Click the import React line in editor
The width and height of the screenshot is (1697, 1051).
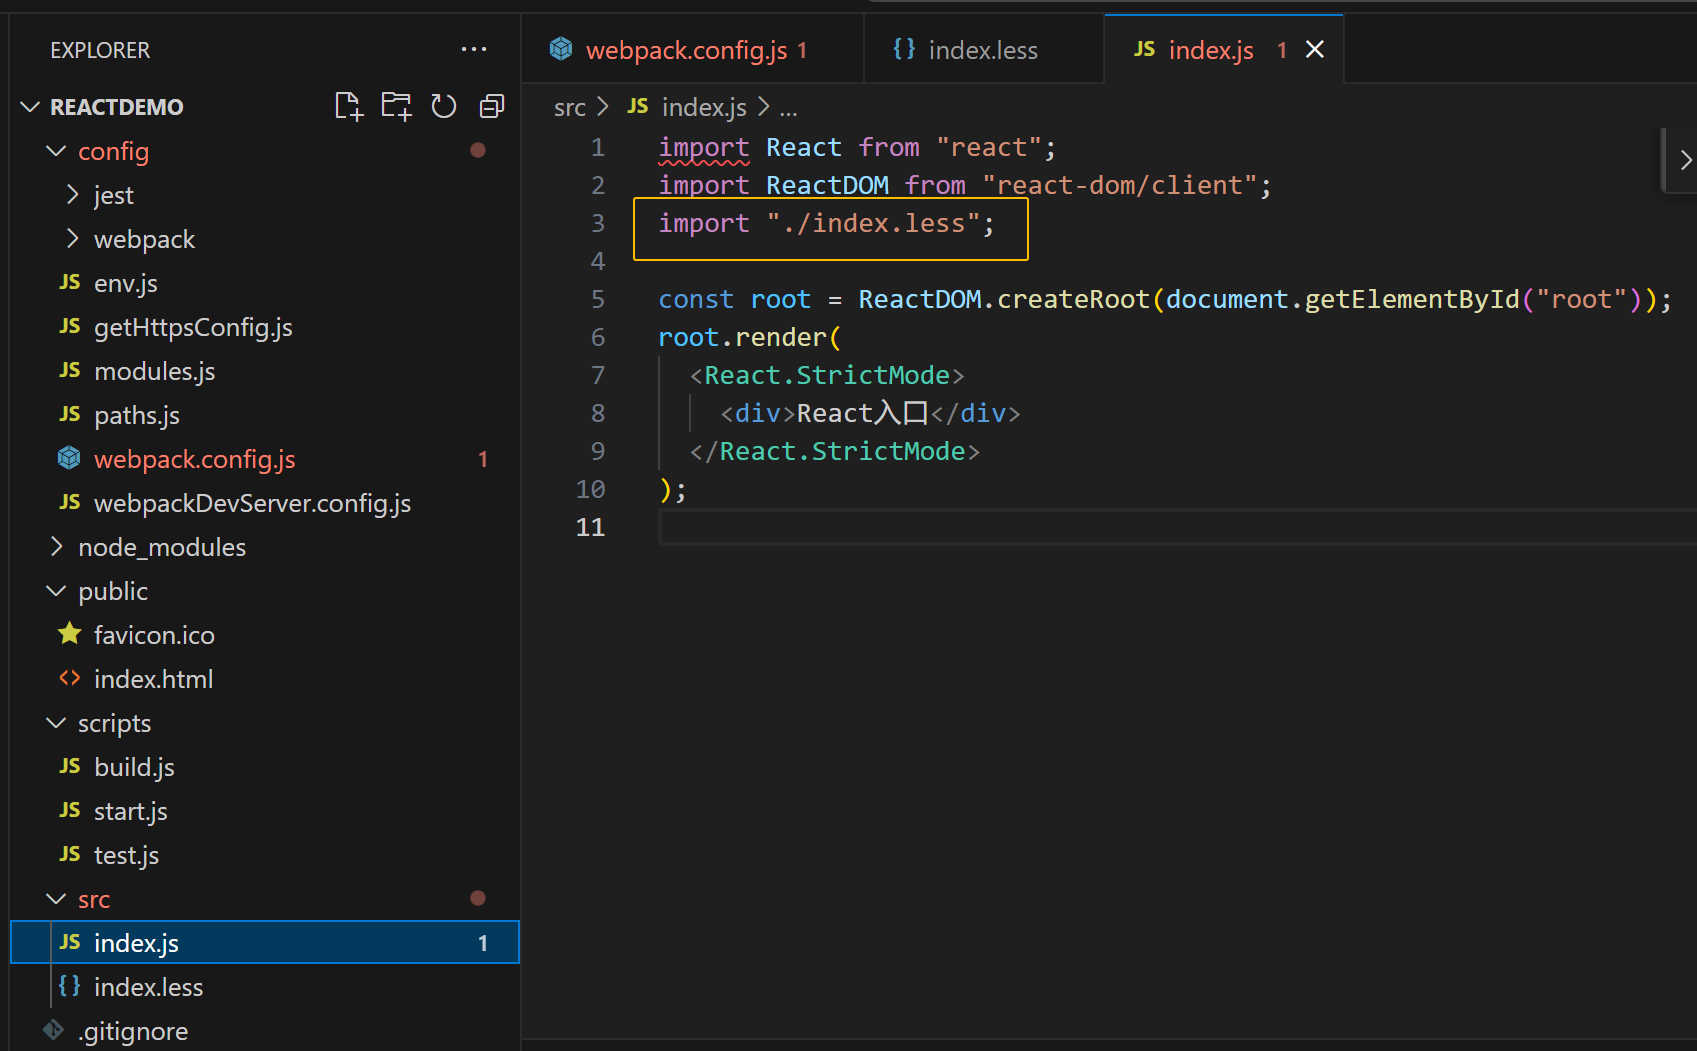pyautogui.click(x=857, y=147)
